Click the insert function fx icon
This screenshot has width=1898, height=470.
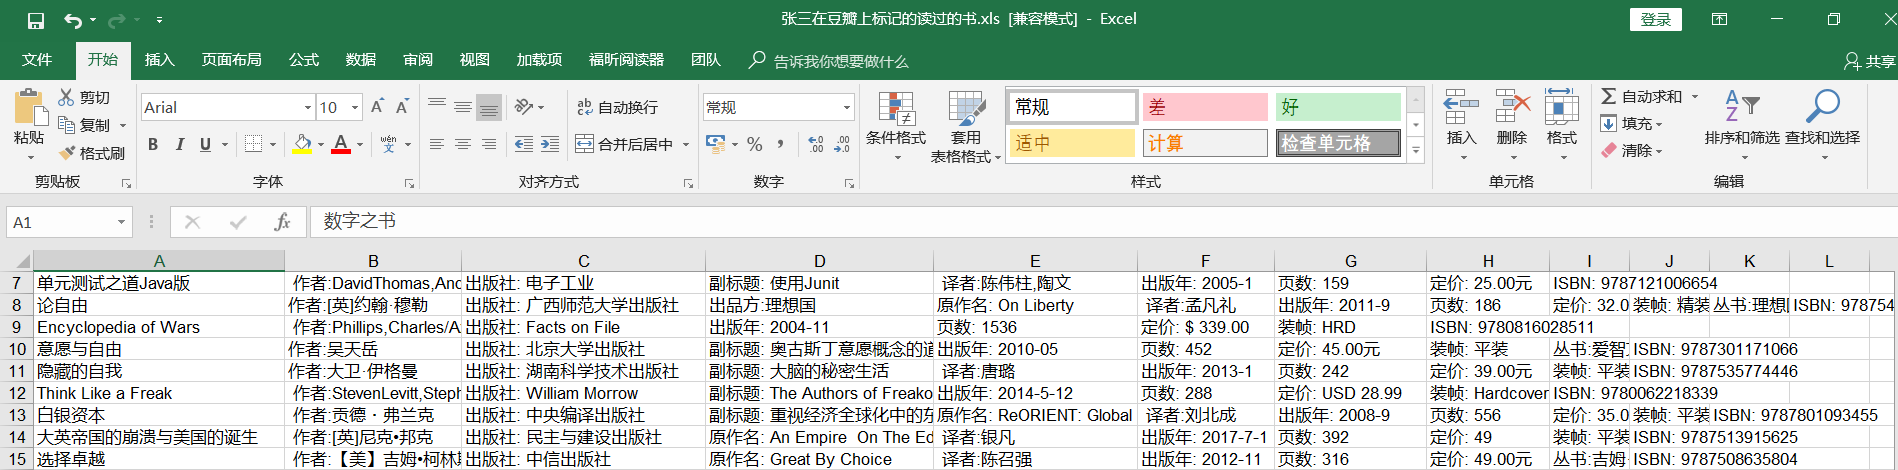pos(282,222)
